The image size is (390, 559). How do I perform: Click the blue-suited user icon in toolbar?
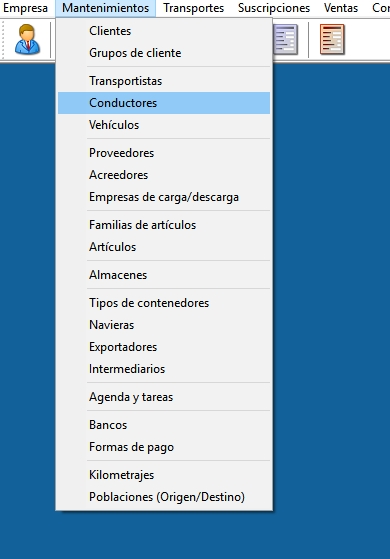point(27,39)
